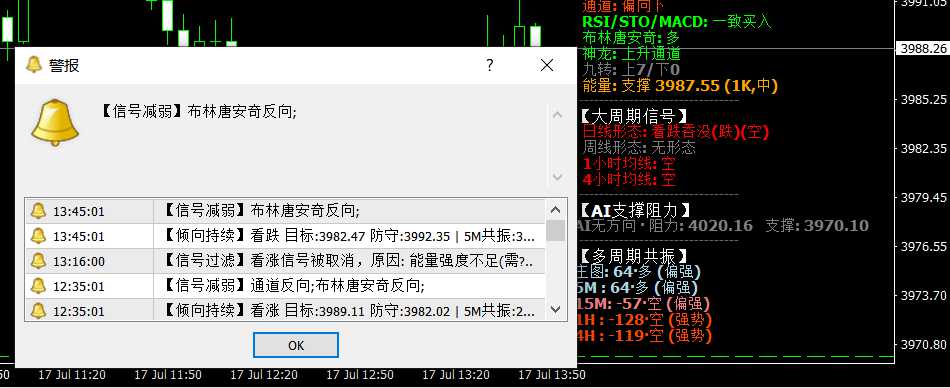Click the 13:16:00 time cell
The image size is (950, 388).
tap(79, 262)
